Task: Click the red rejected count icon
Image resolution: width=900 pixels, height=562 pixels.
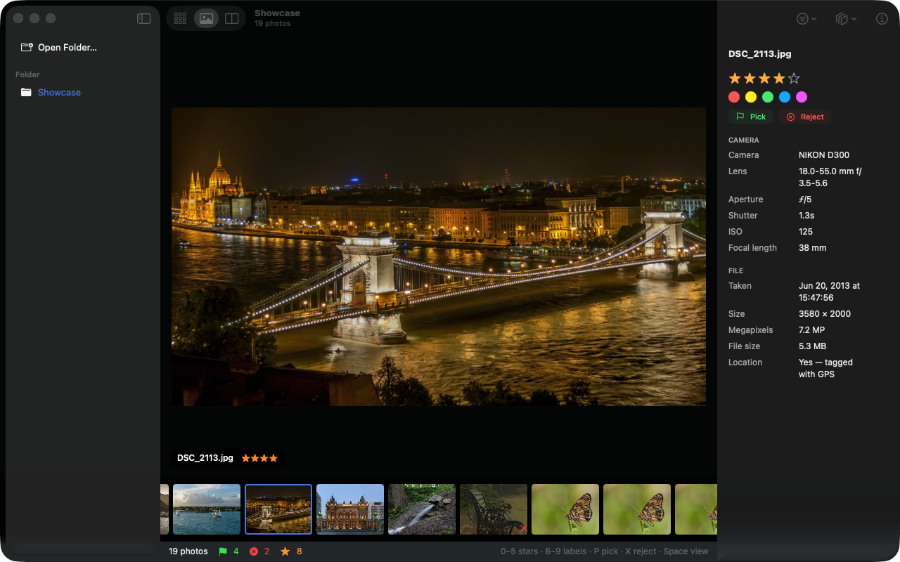Action: coord(254,551)
